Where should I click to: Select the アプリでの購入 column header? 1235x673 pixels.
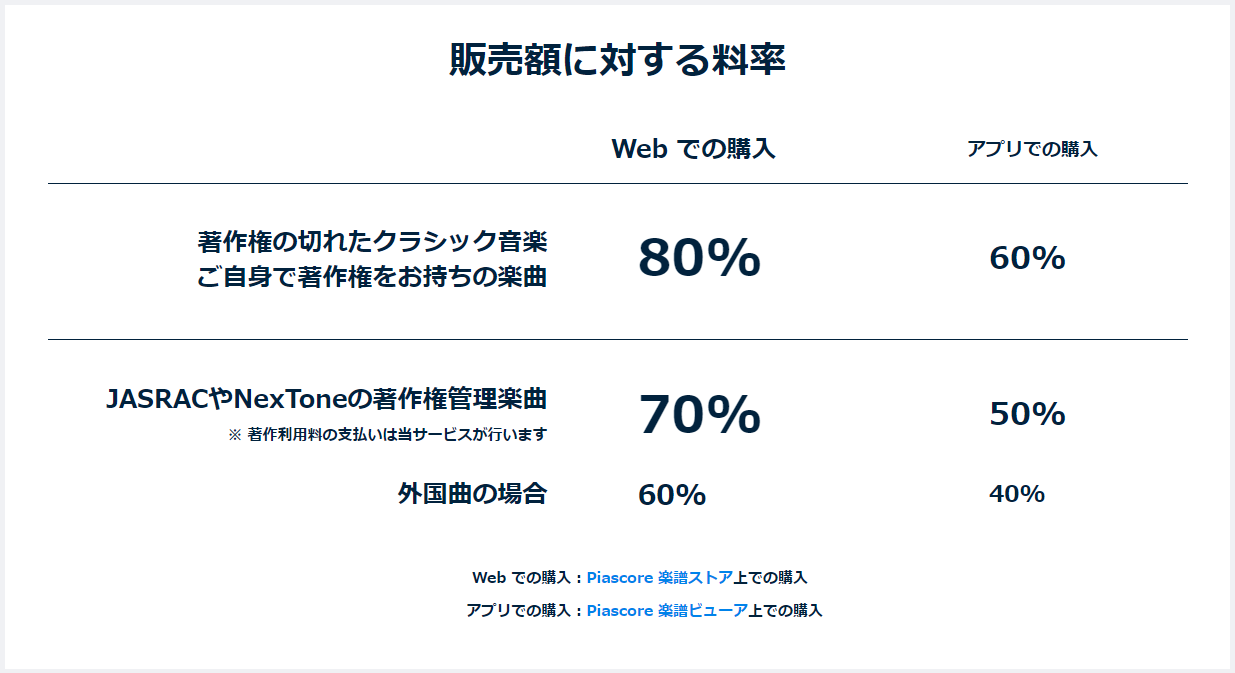[x=1032, y=149]
